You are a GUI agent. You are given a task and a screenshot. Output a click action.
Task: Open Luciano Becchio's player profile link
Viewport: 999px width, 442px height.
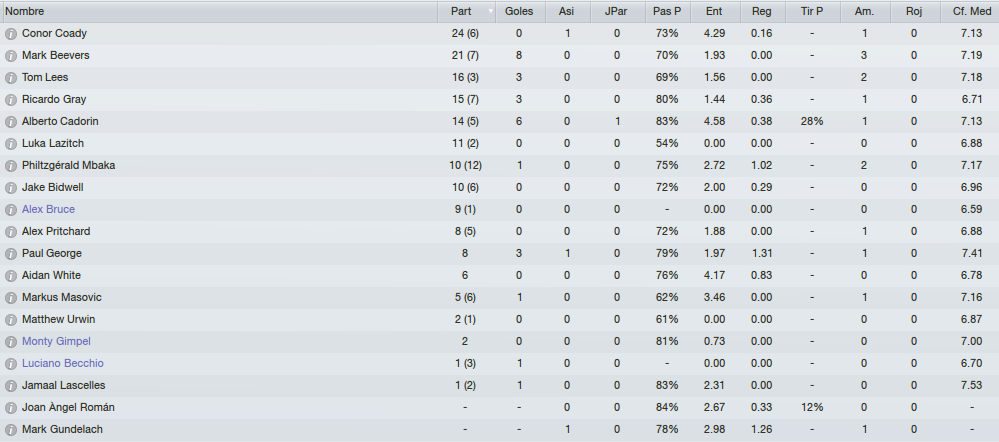62,364
